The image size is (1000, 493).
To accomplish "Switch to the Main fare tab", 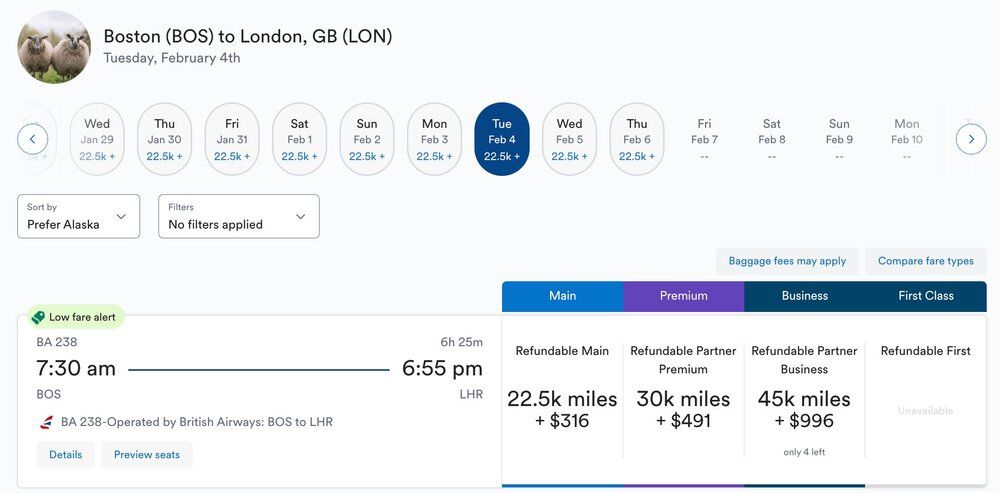I will [x=562, y=296].
